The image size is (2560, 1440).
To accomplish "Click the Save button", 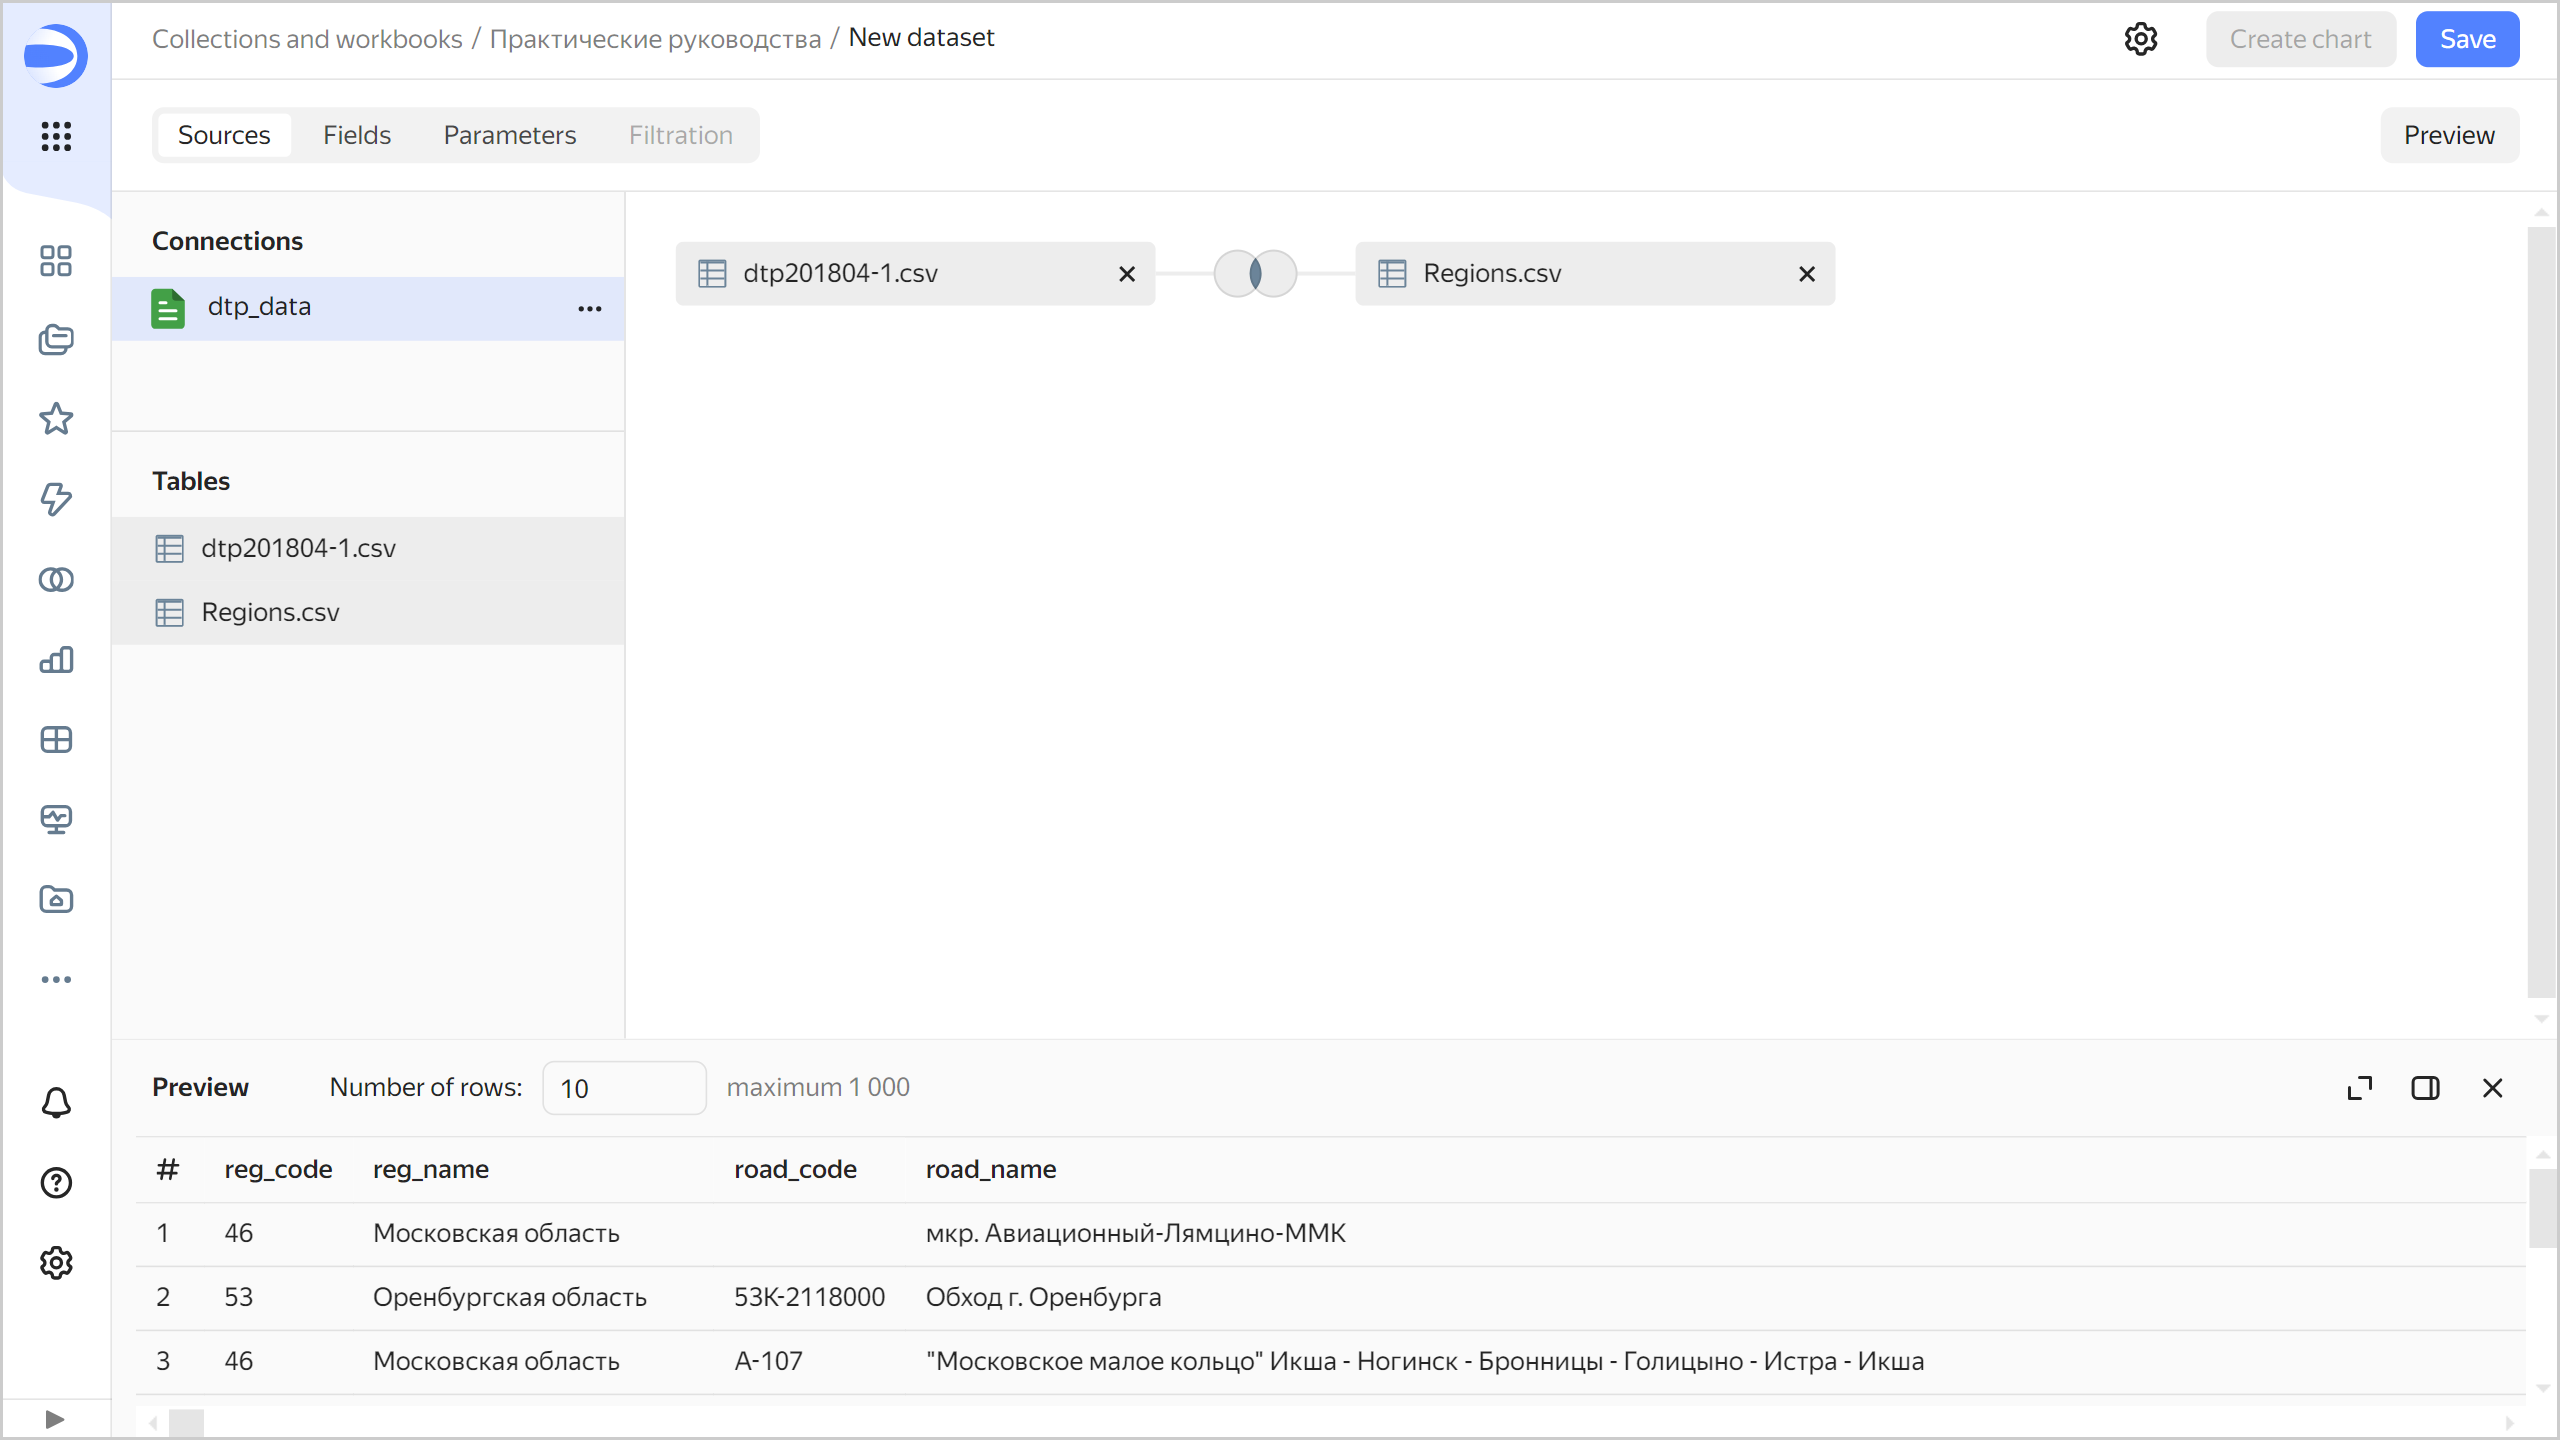I will 2467,39.
